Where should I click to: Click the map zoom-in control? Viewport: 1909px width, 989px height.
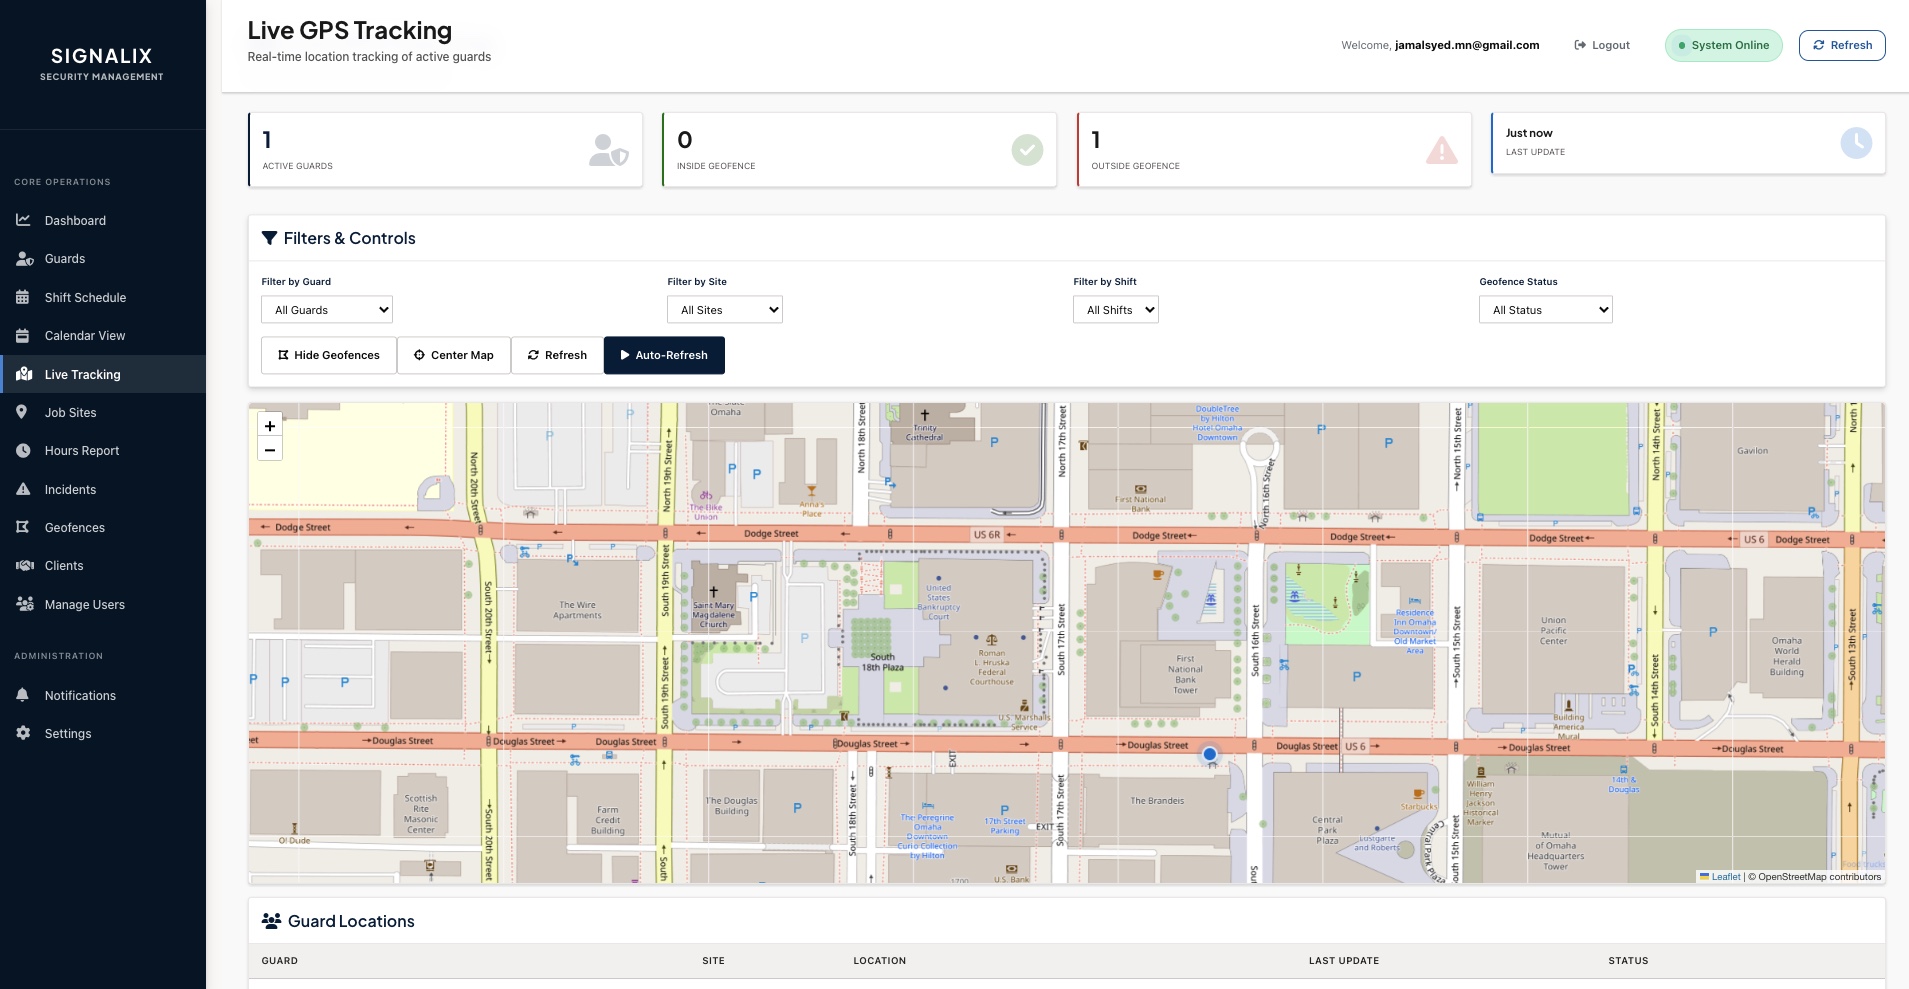coord(269,426)
